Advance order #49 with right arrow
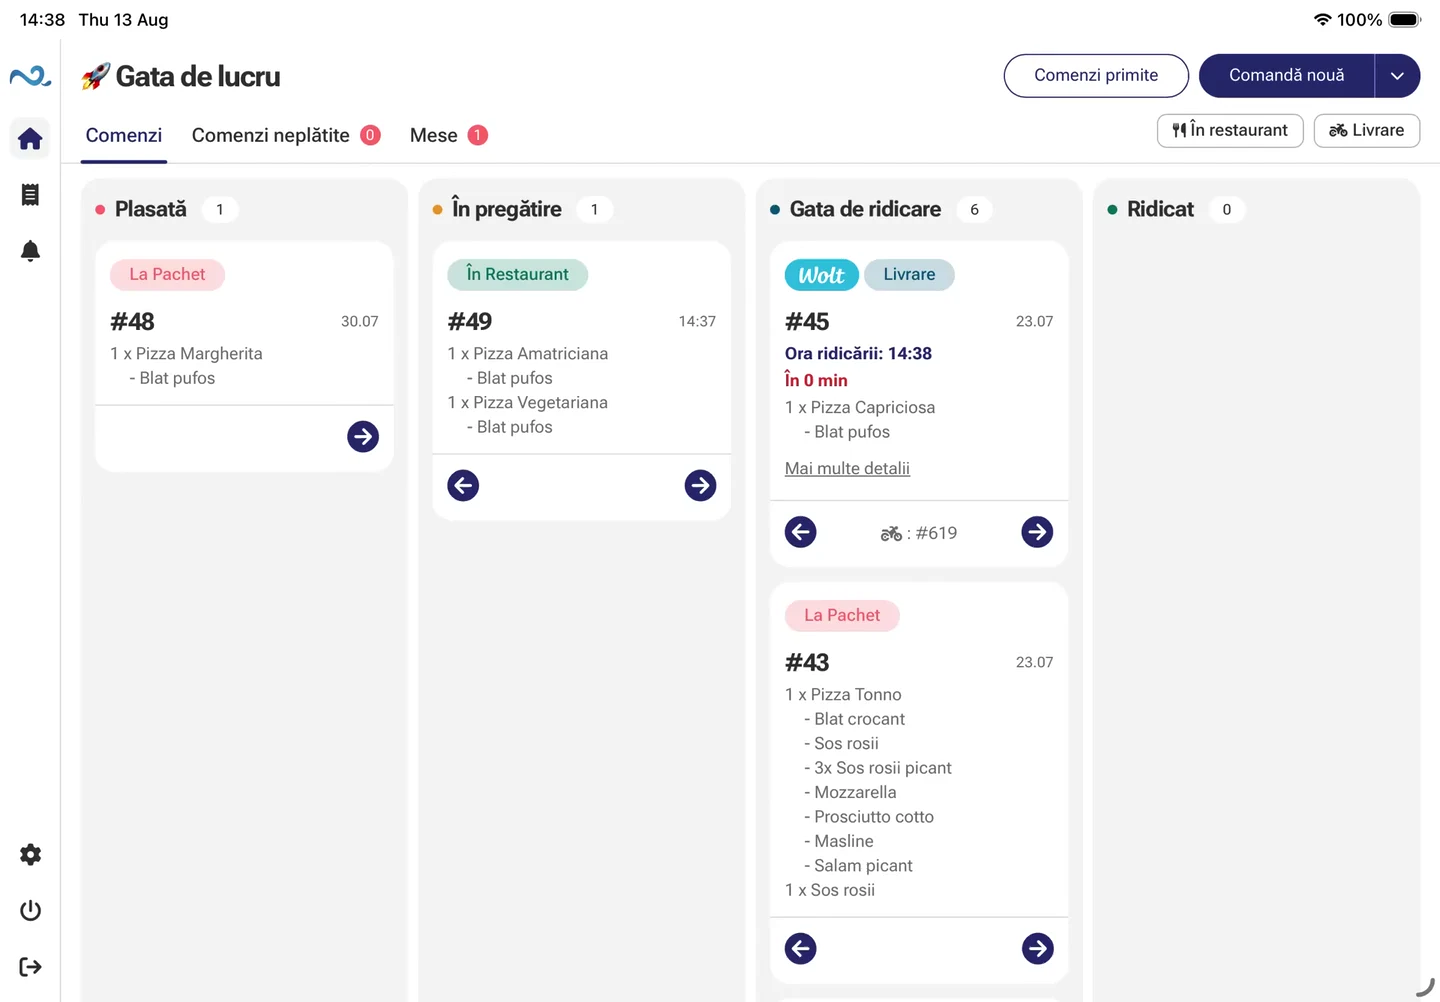This screenshot has width=1440, height=1002. click(x=700, y=485)
